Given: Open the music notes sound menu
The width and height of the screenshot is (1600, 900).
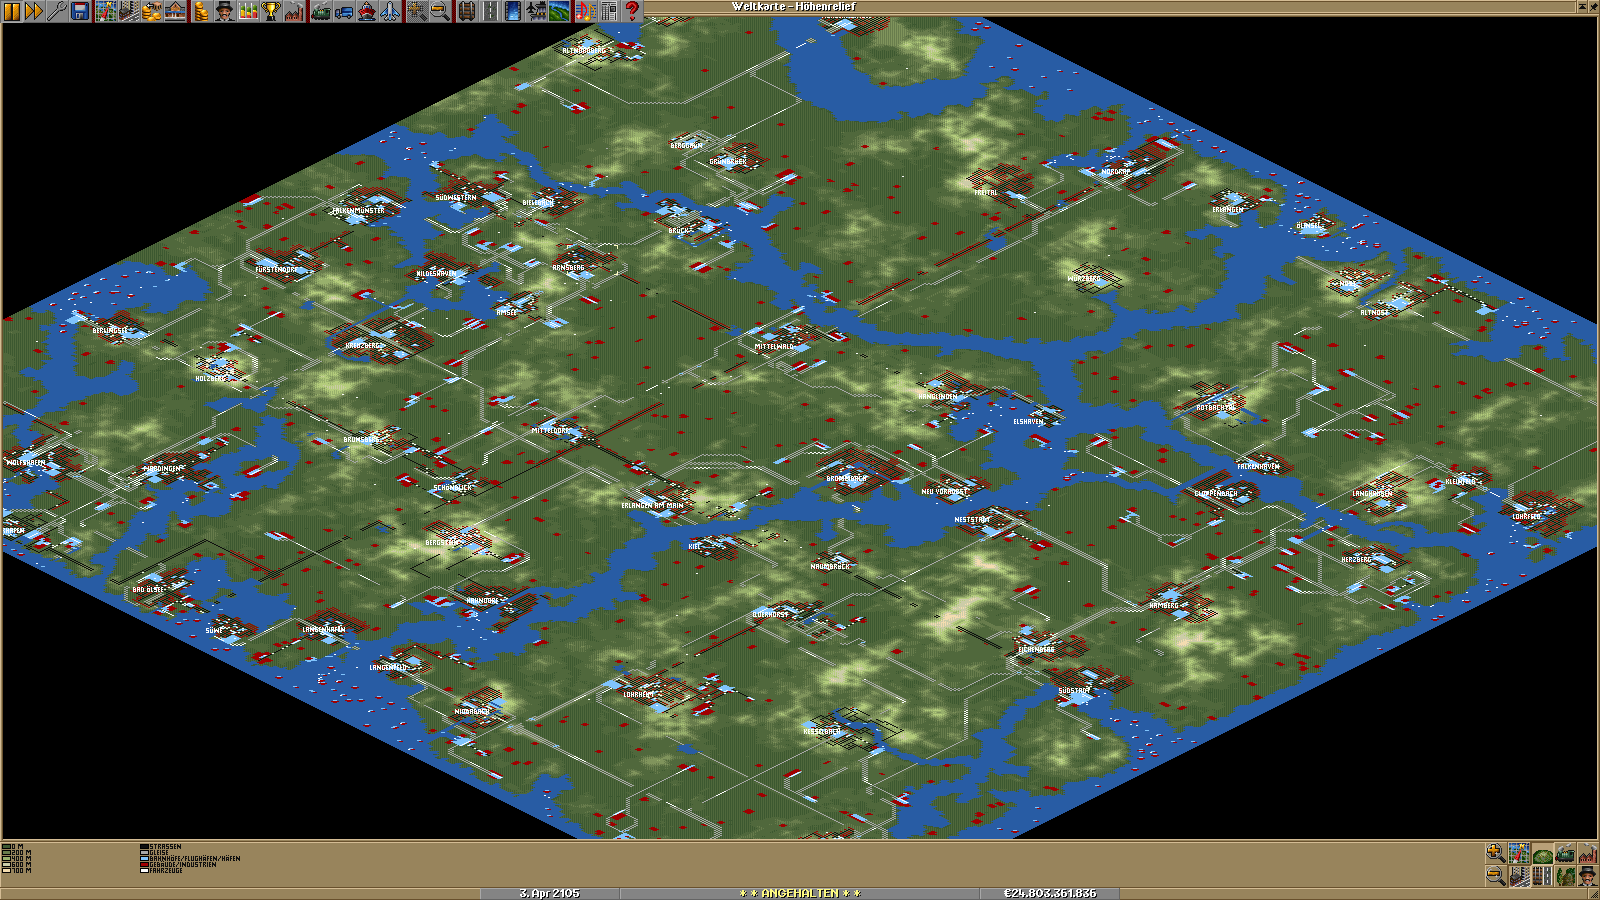Looking at the screenshot, I should point(585,11).
